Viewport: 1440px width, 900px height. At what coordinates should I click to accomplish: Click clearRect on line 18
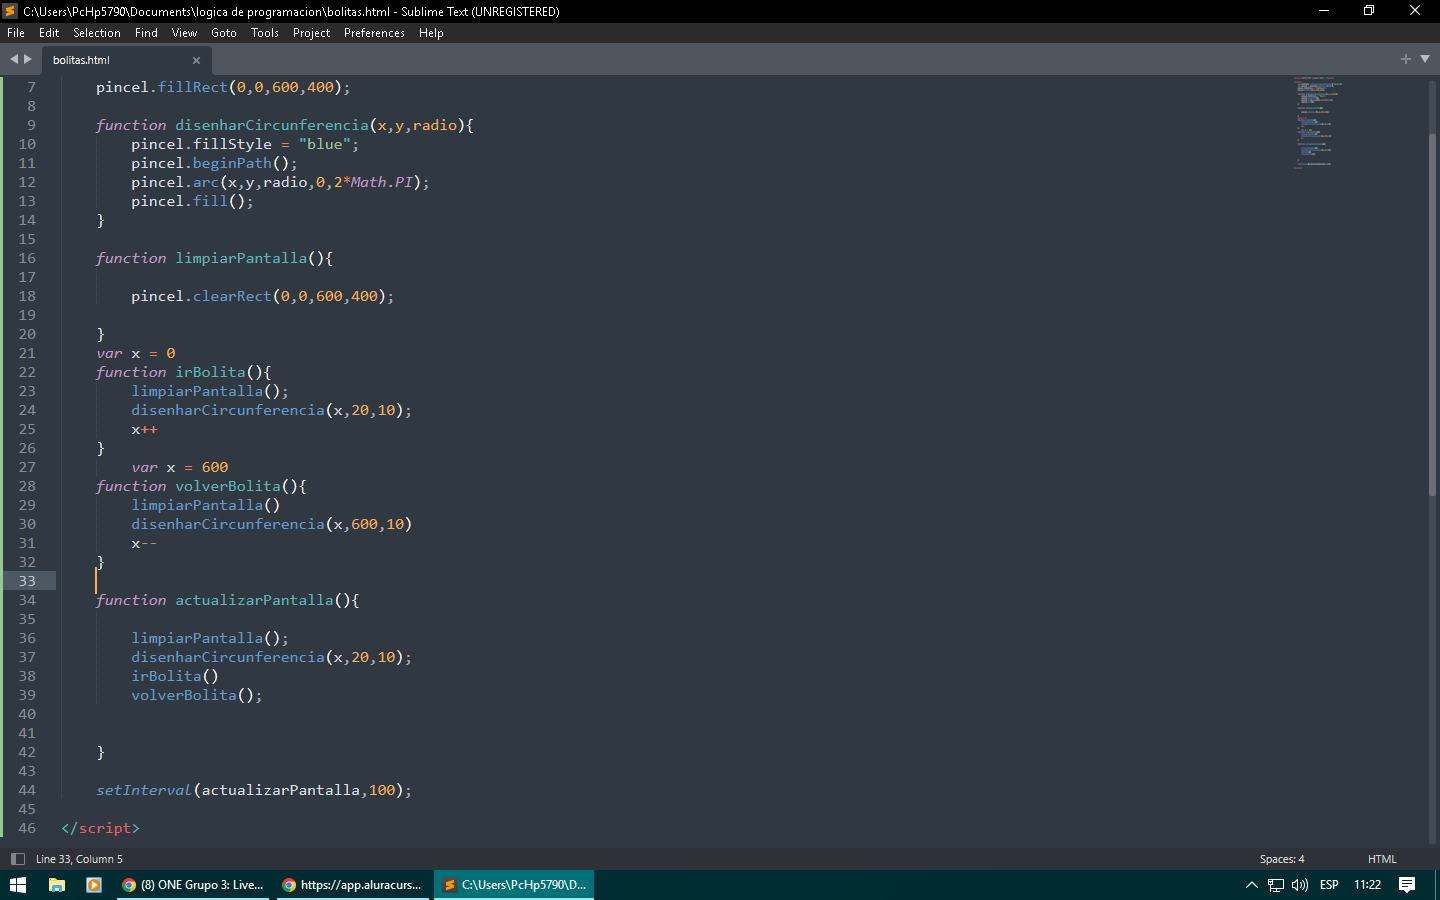click(x=232, y=296)
